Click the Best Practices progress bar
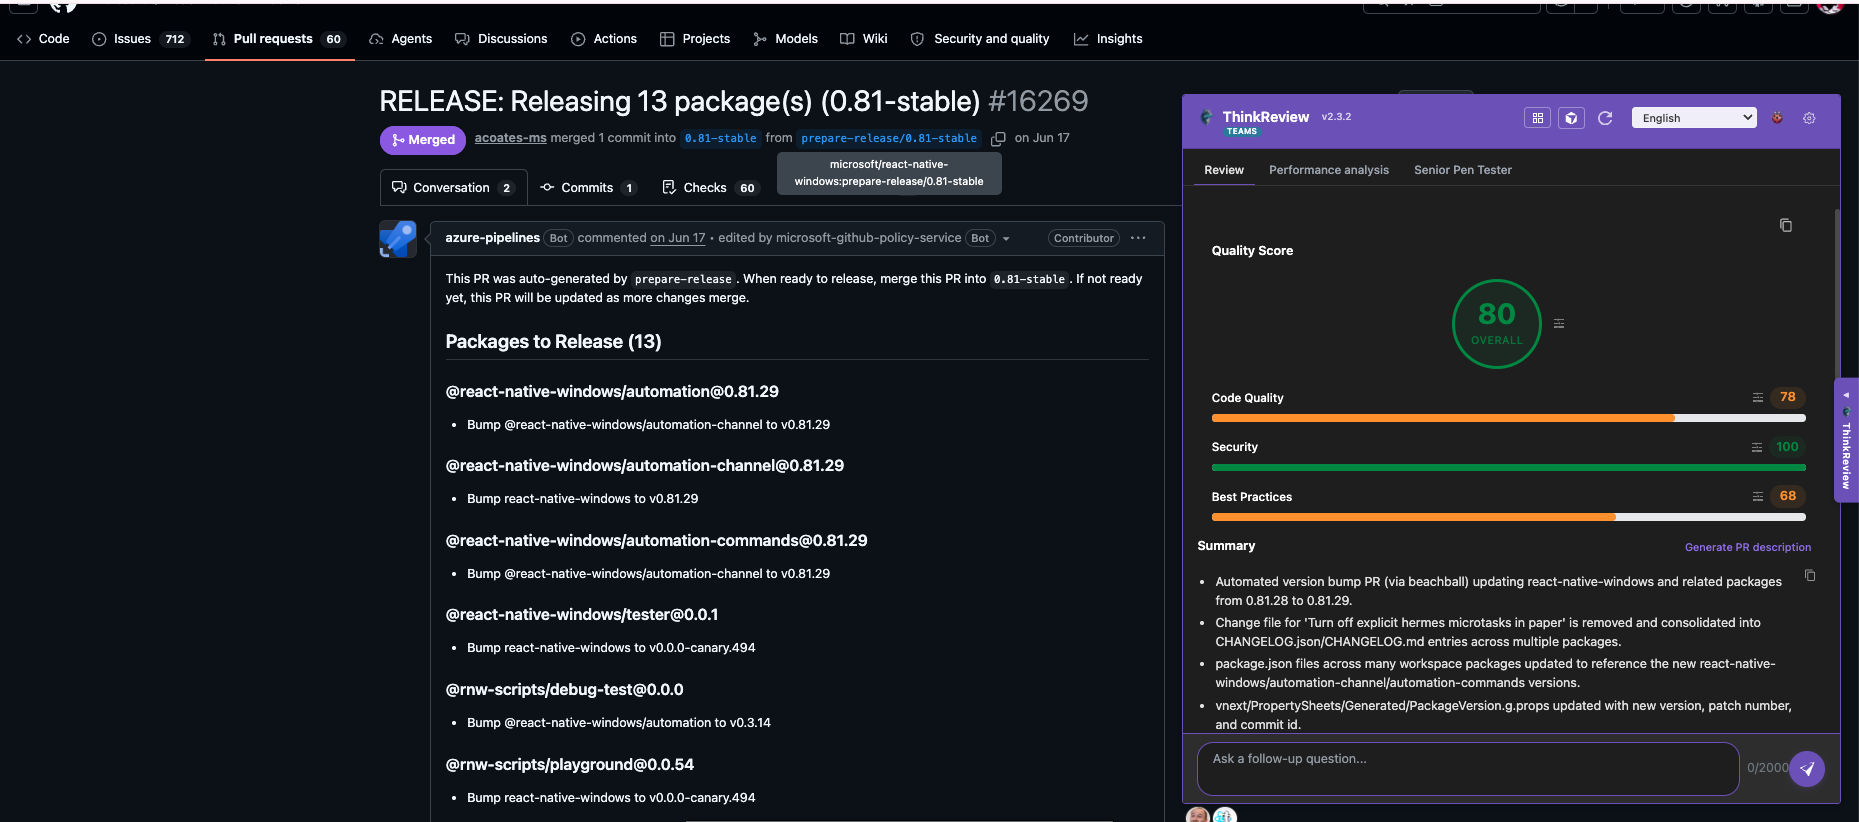This screenshot has height=822, width=1859. (1508, 517)
